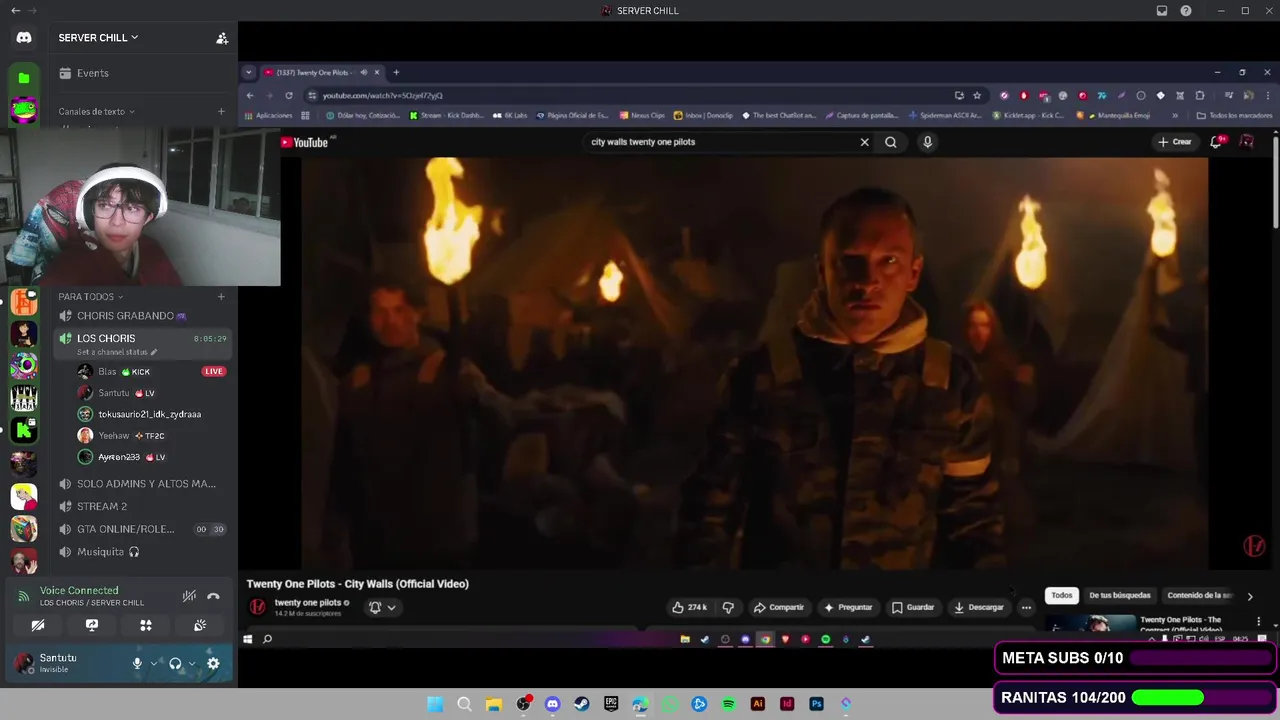Join STREAM 2 voice channel
Image resolution: width=1280 pixels, height=720 pixels.
(x=102, y=506)
